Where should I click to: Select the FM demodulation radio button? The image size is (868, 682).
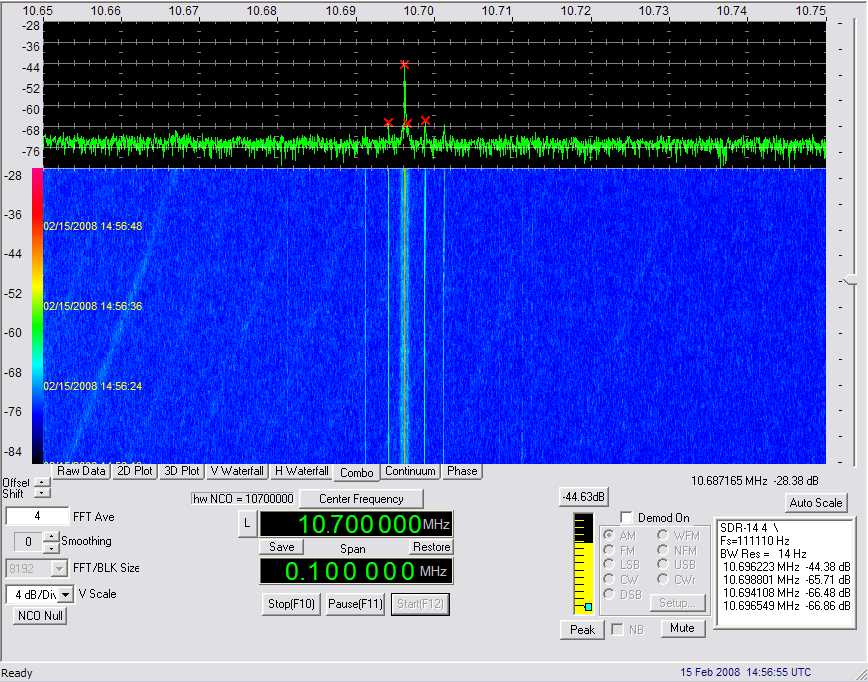click(x=609, y=550)
